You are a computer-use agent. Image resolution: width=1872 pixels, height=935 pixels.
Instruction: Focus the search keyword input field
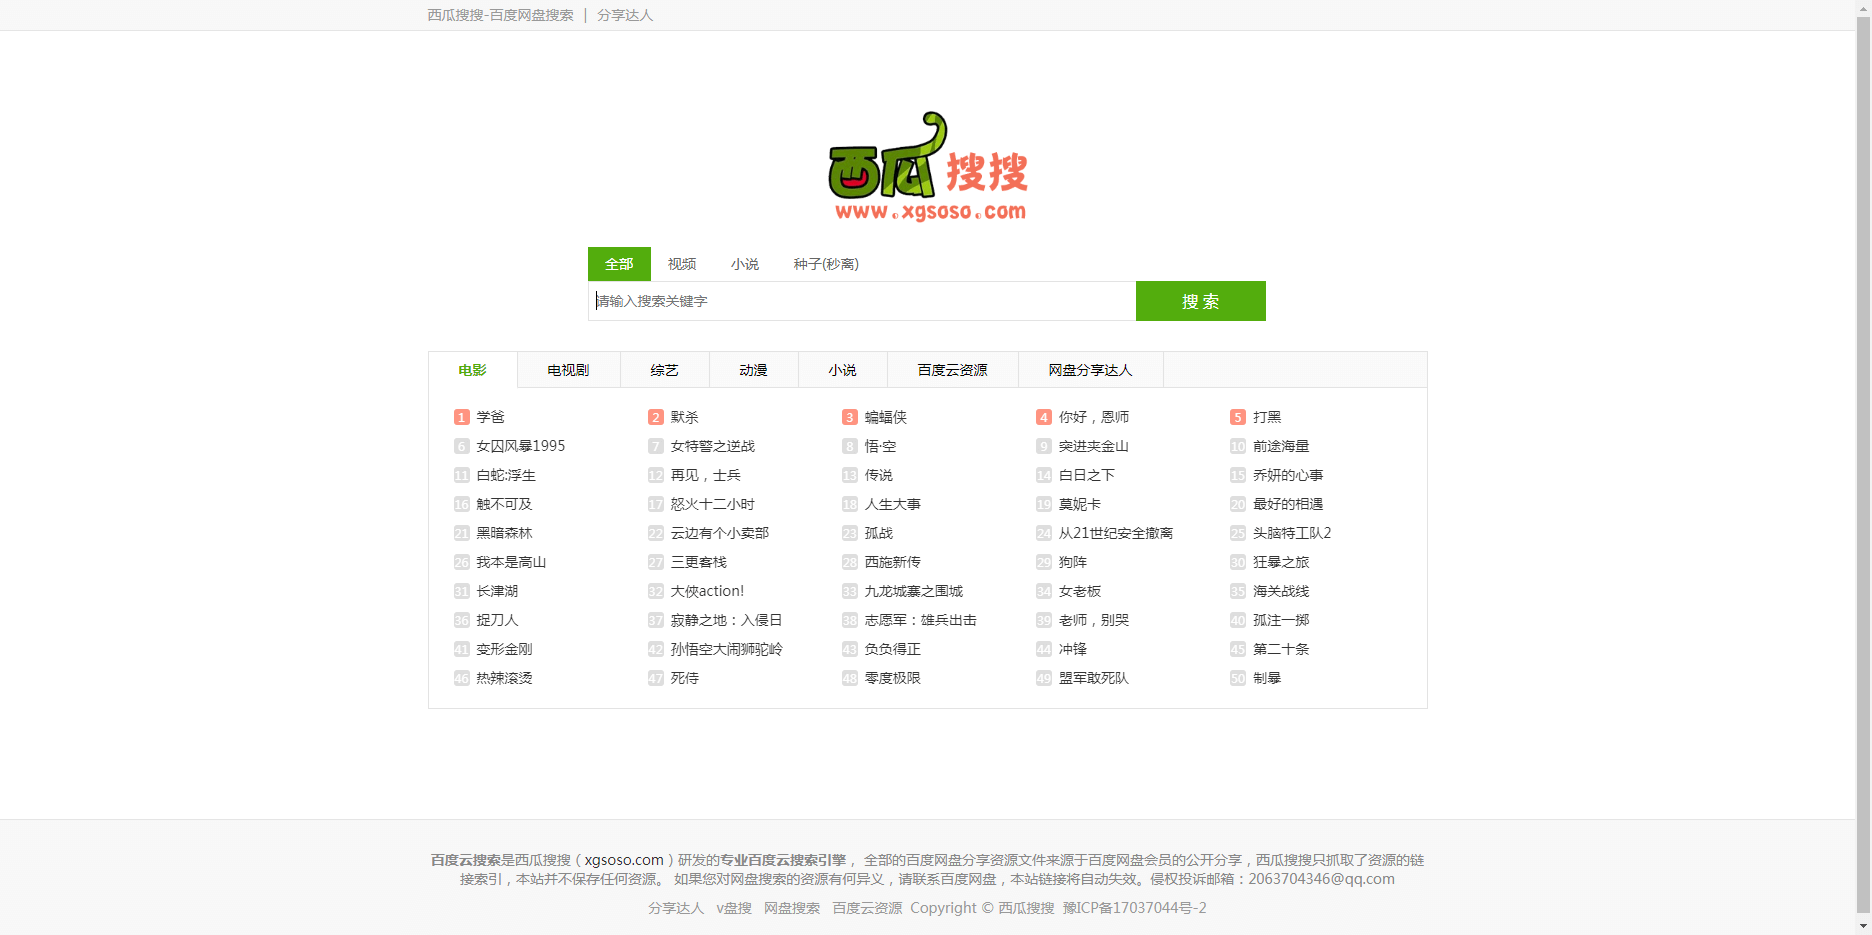pyautogui.click(x=862, y=301)
